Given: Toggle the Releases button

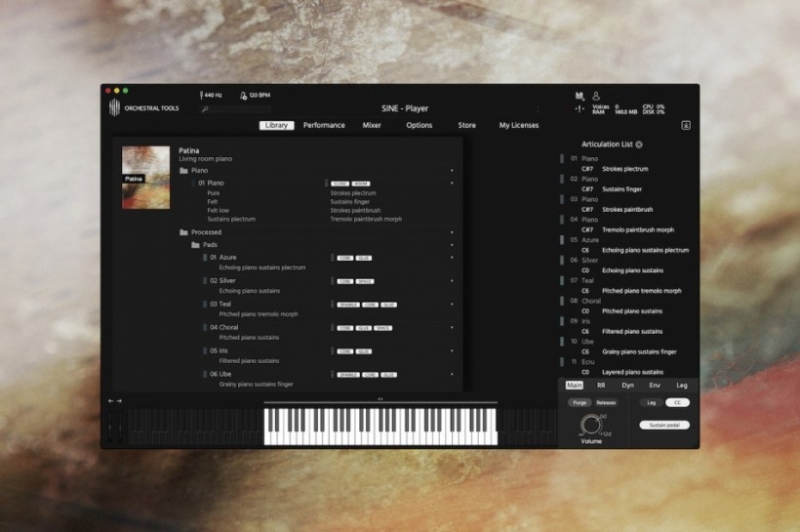Looking at the screenshot, I should pos(606,402).
